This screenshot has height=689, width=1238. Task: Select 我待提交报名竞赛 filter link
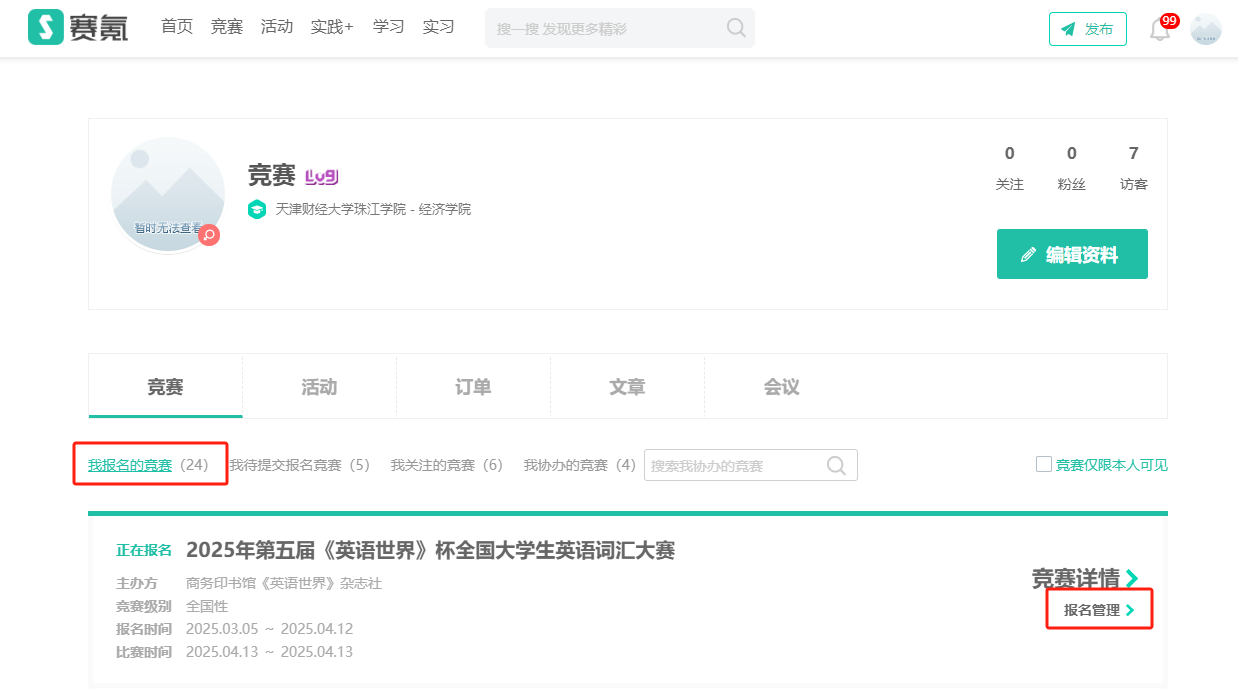299,465
